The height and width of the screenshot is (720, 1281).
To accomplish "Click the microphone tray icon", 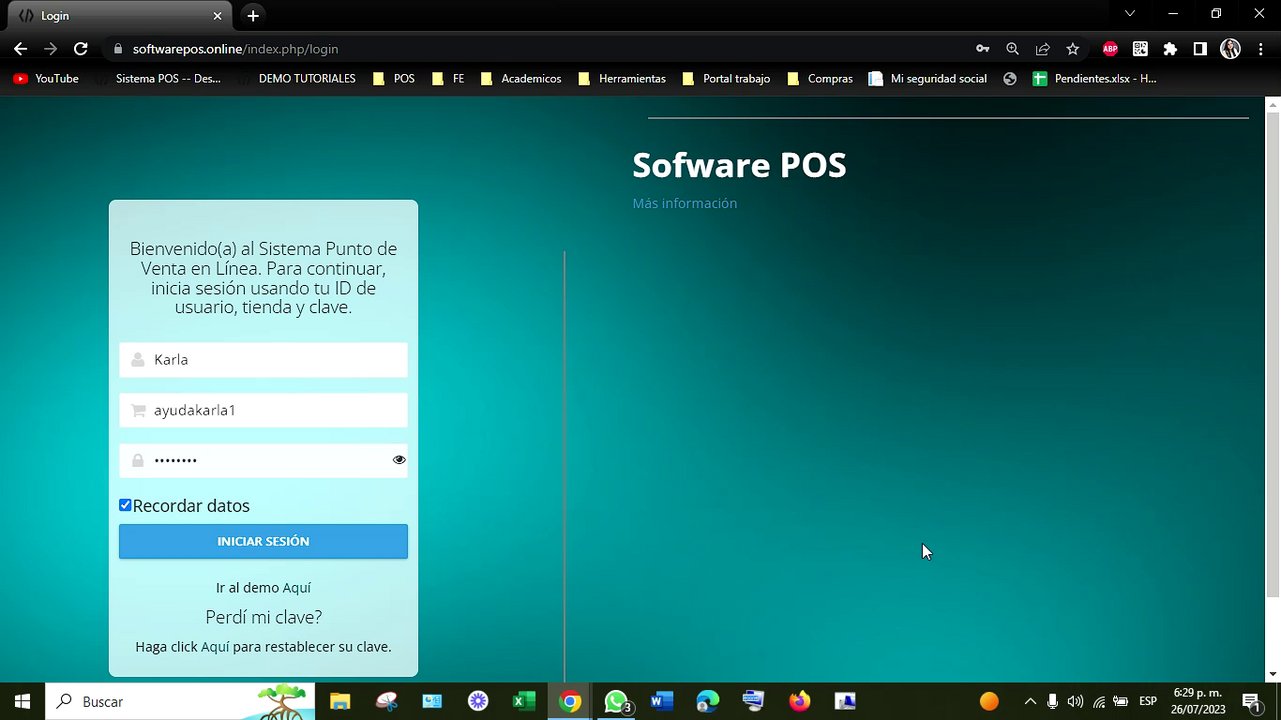I will [1053, 701].
